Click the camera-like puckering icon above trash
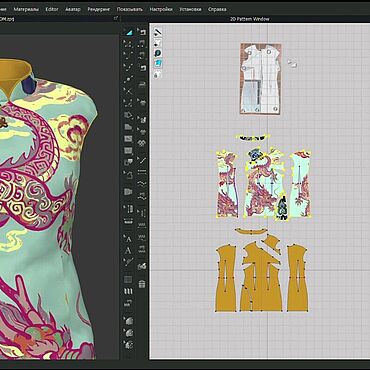 tap(142, 266)
